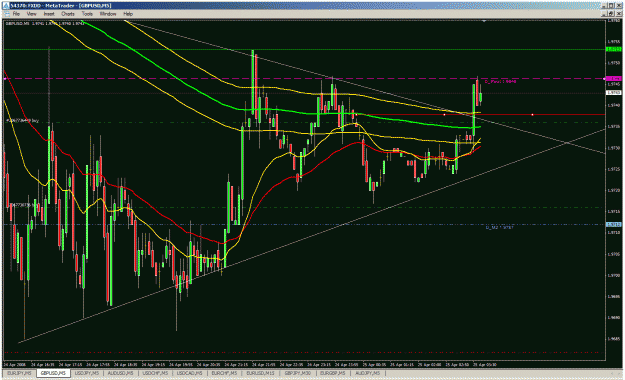Click the blue D_M2 price tag on scale
This screenshot has width=625, height=380.
pos(613,224)
